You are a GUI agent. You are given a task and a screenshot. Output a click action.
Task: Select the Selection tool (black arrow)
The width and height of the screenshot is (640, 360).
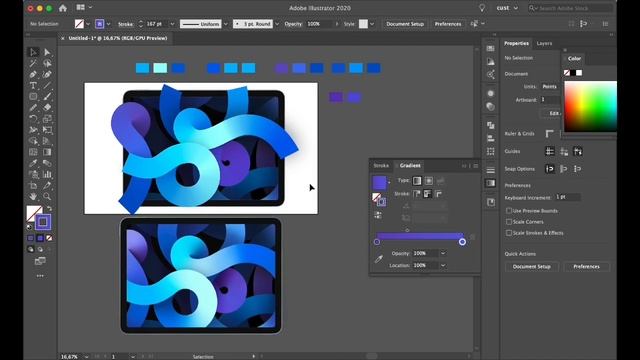click(33, 52)
